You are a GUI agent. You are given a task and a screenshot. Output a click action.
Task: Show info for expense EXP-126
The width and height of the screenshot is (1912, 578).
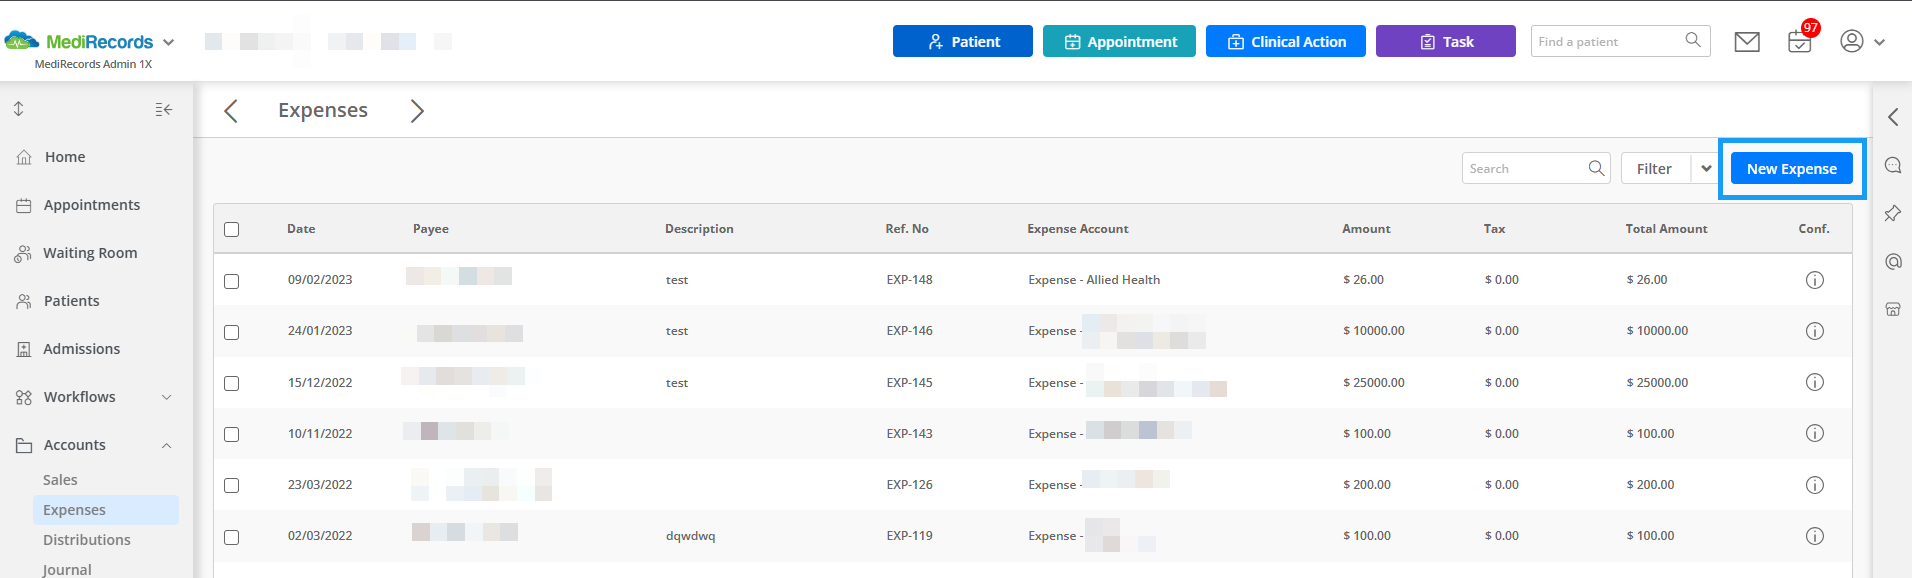click(1815, 485)
